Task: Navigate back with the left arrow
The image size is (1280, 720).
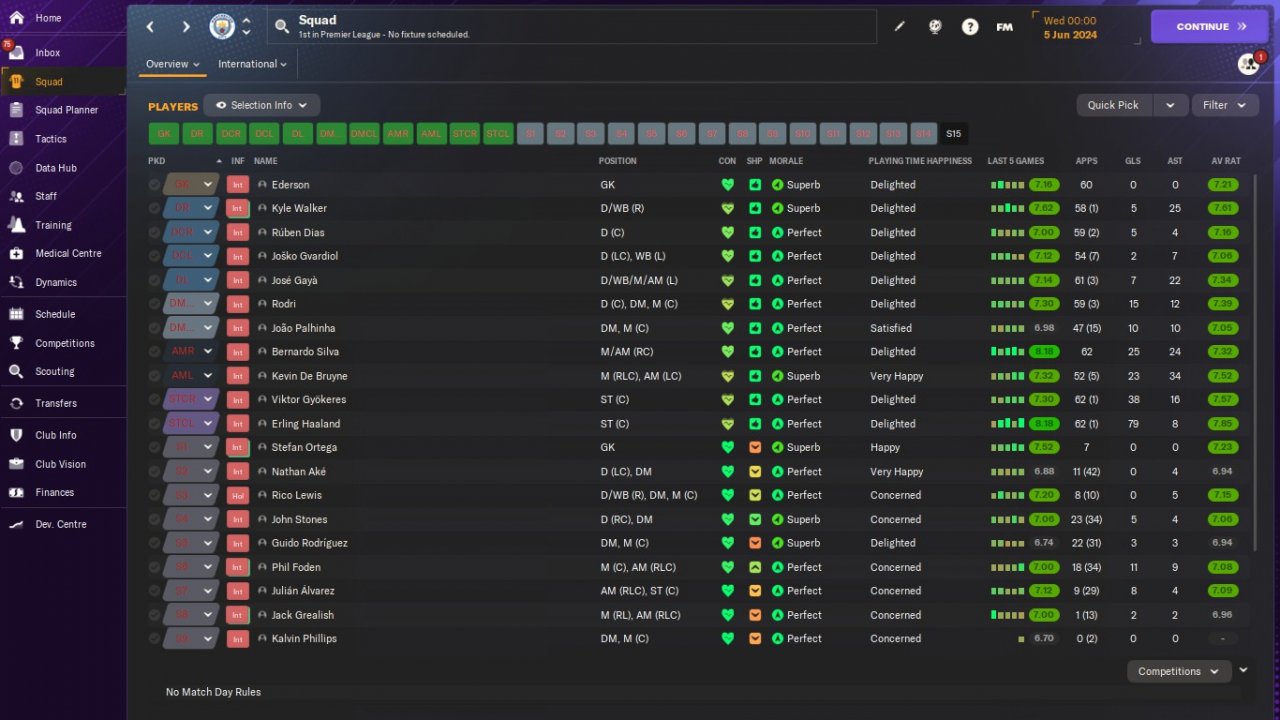Action: (150, 27)
